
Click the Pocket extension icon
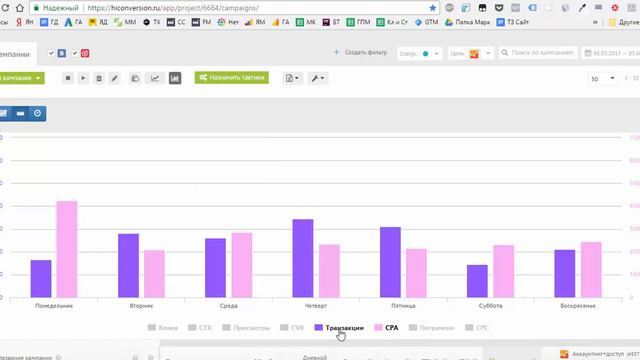pos(499,8)
